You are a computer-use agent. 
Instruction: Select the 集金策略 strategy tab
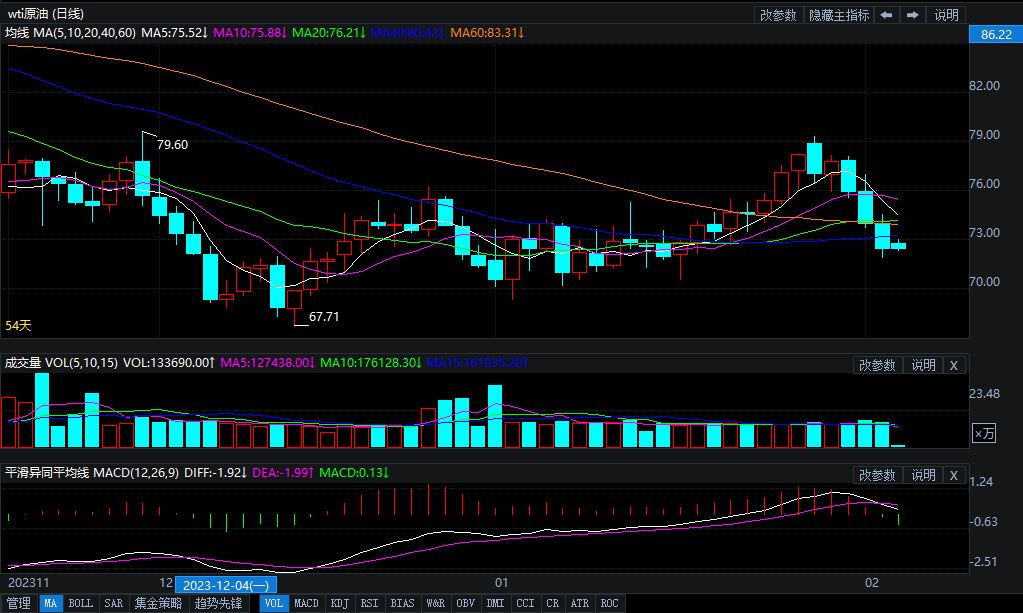point(158,603)
